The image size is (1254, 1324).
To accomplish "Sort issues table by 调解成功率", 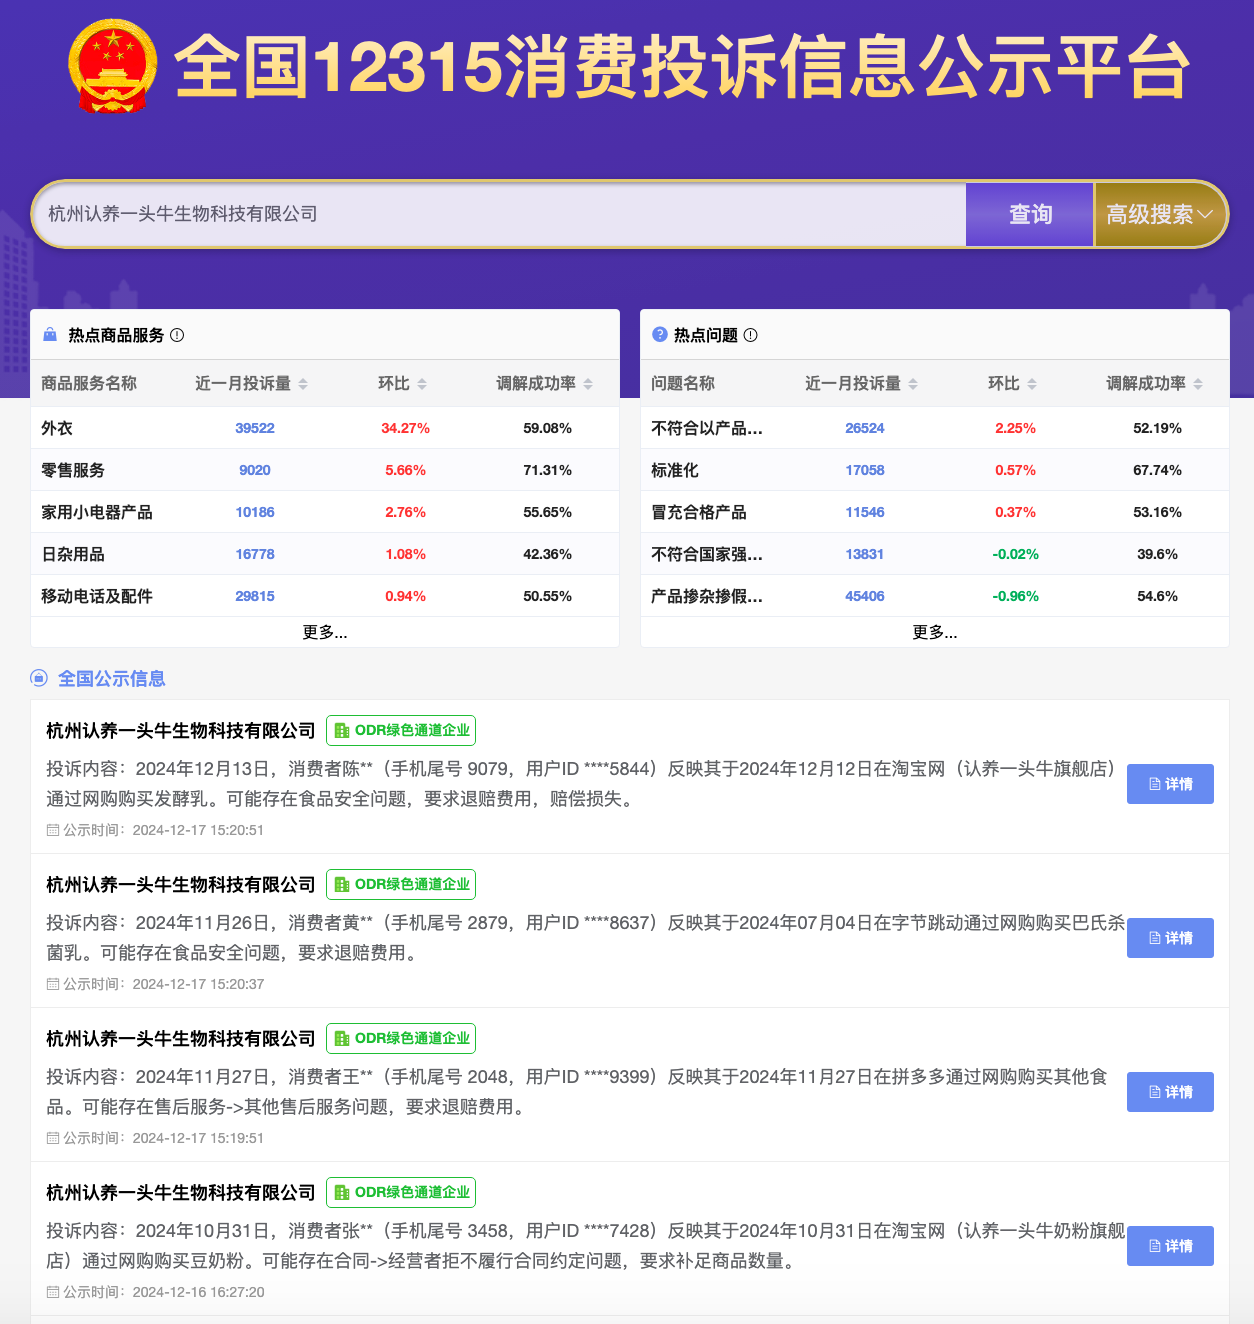I will point(1198,384).
